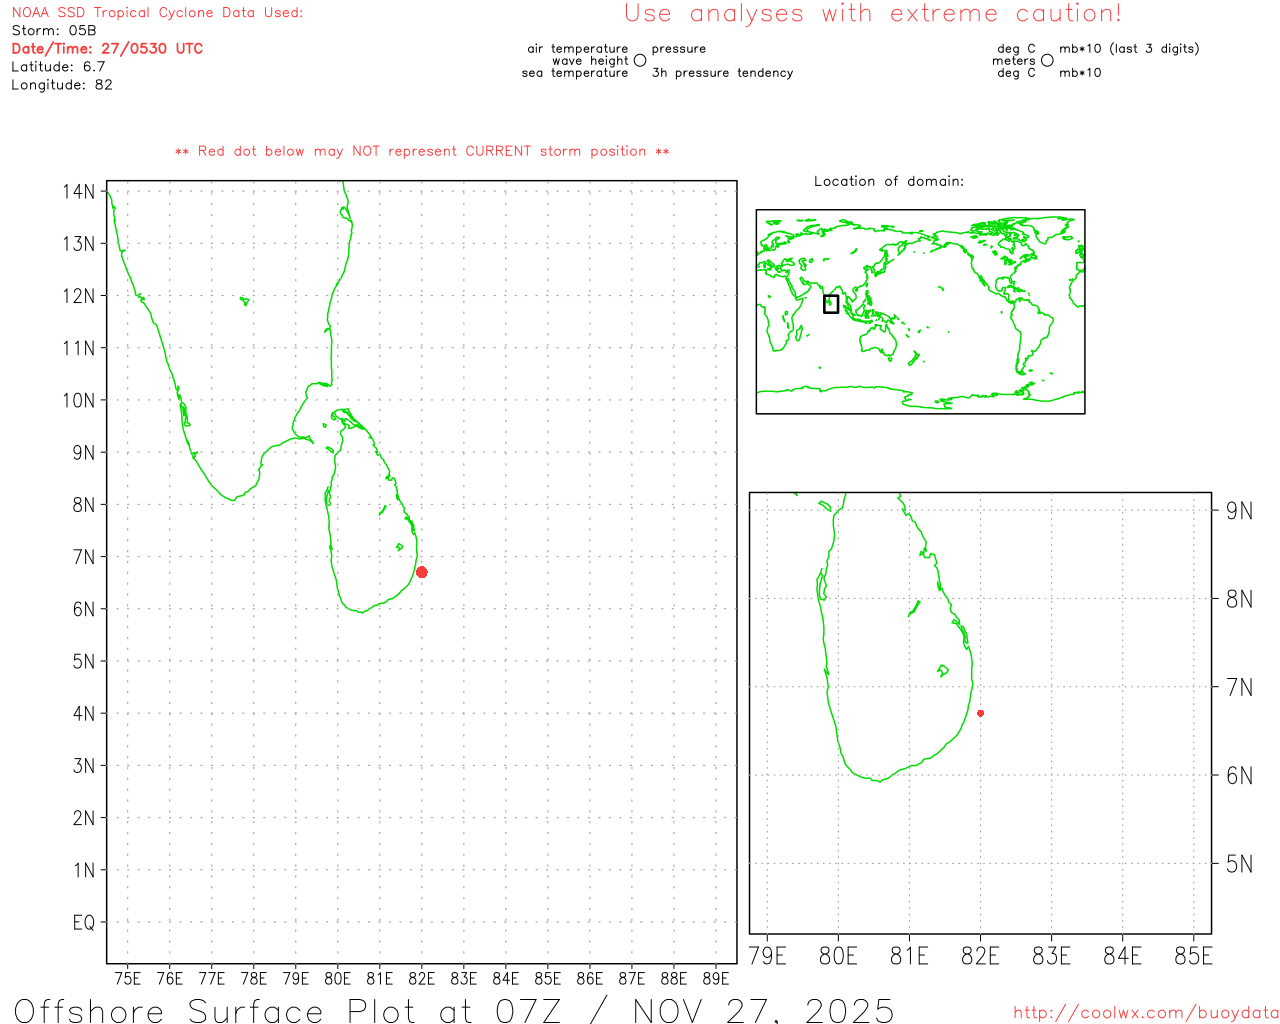
Task: Click the '3h pressure tendency' legend label
Action: click(722, 73)
